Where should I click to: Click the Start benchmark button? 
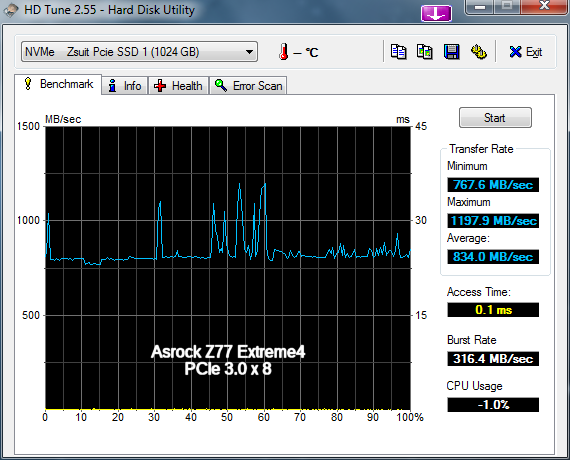click(495, 117)
